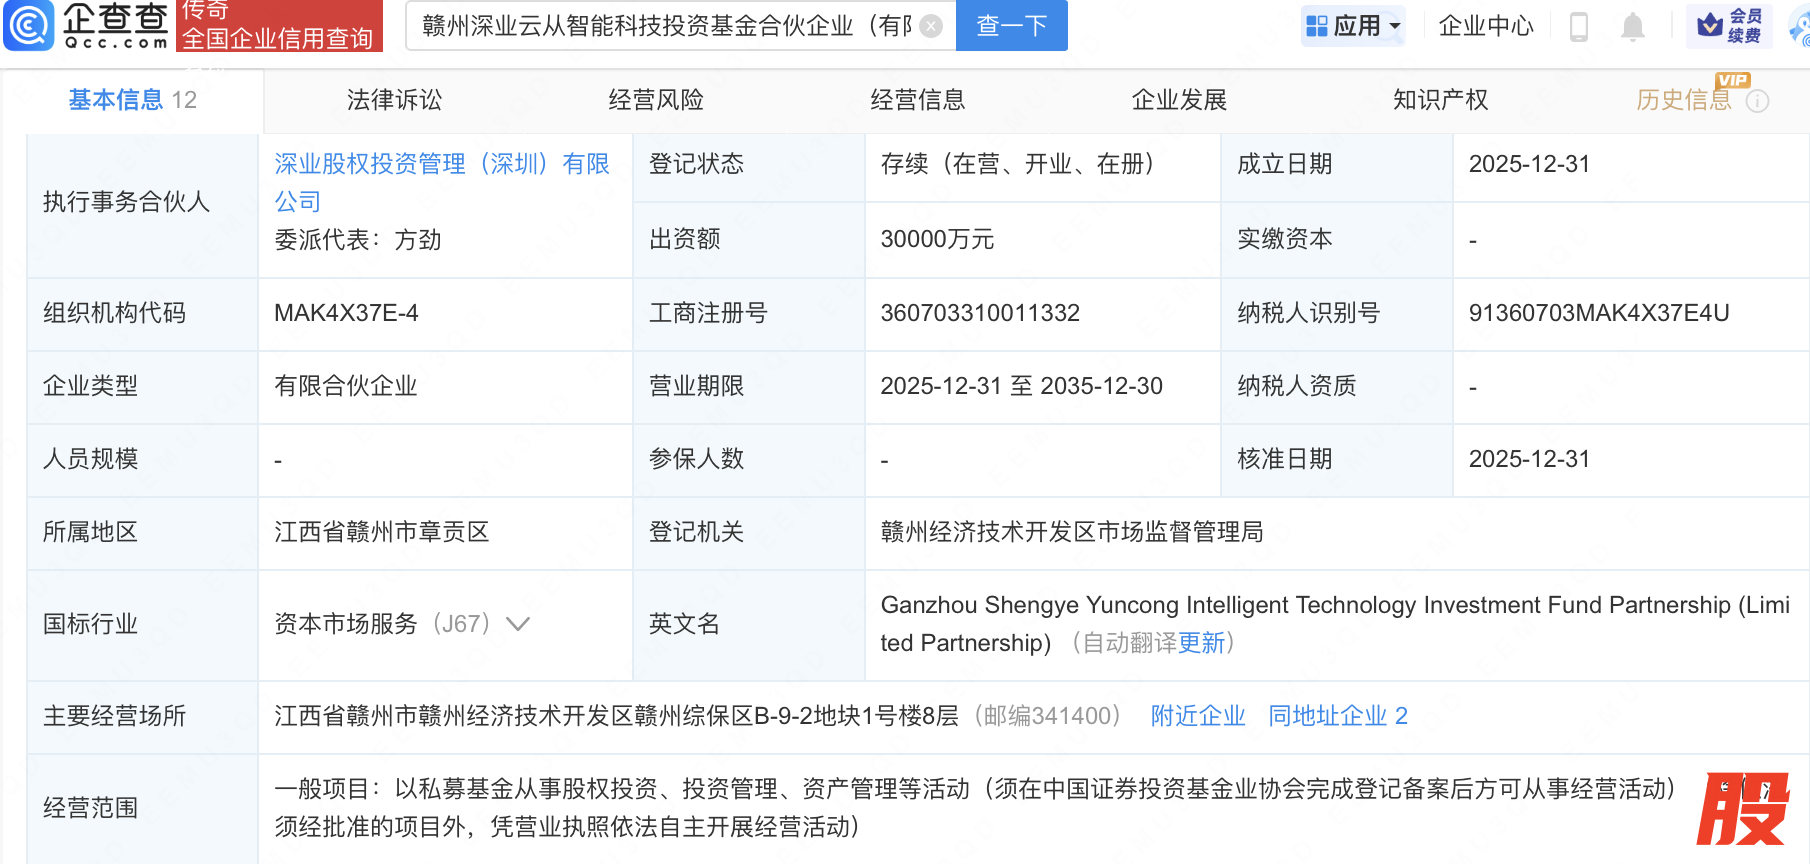Go to 企业中心
This screenshot has height=864, width=1810.
click(1485, 26)
